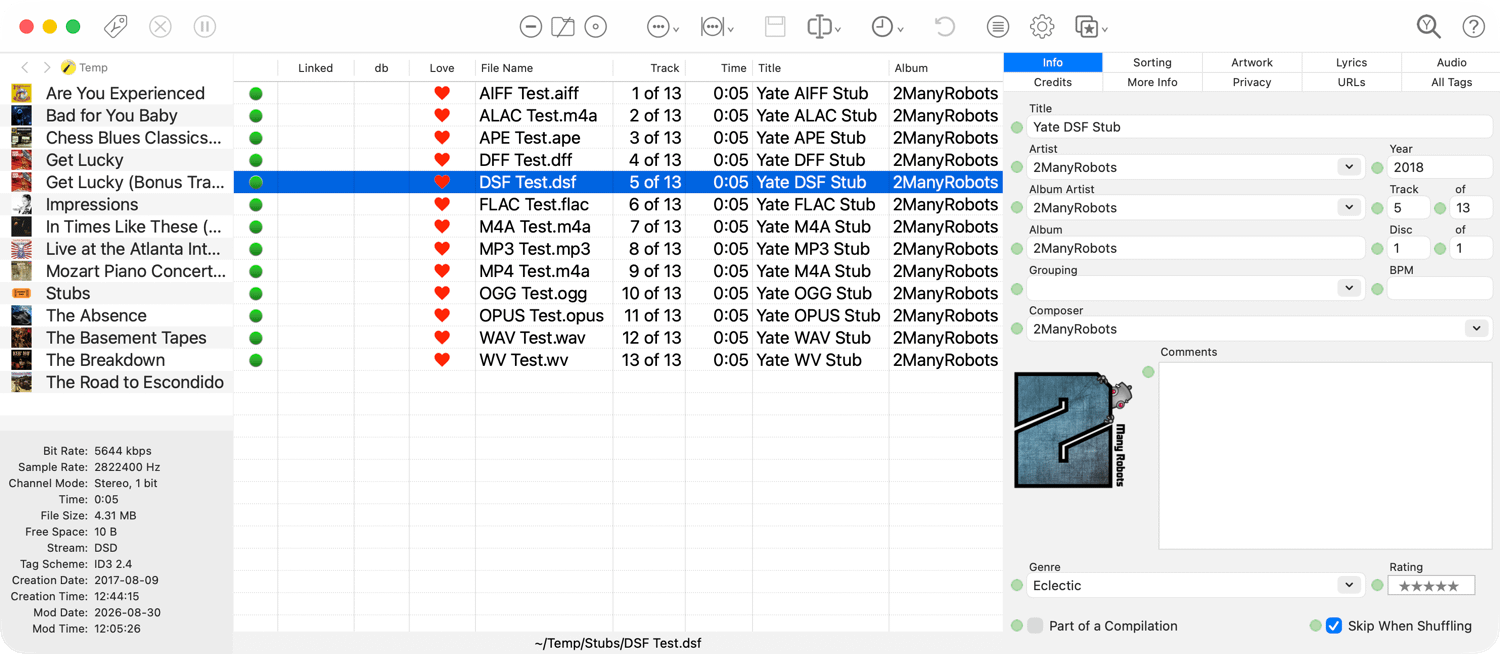The width and height of the screenshot is (1500, 654).
Task: Sort by the File Name column header
Action: [544, 68]
